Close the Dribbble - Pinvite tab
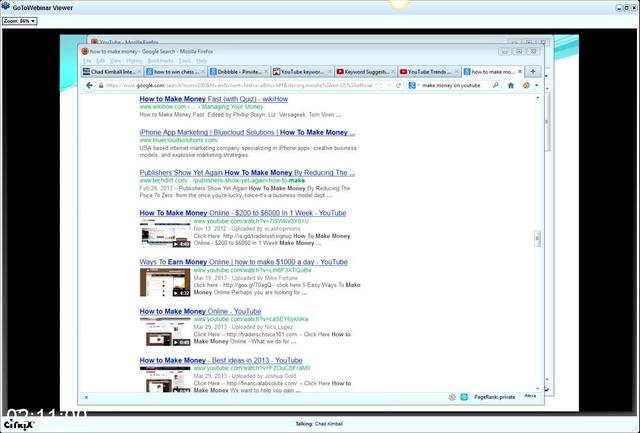This screenshot has height=433, width=640. point(266,72)
